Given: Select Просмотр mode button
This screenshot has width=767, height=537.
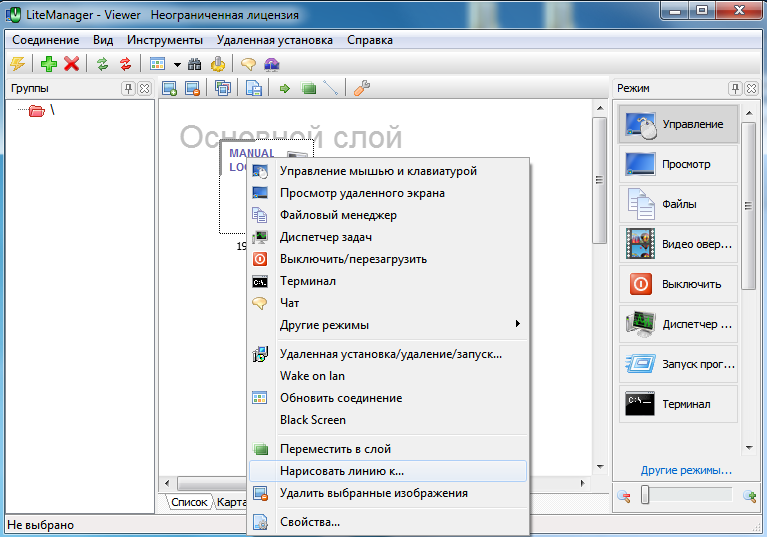Looking at the screenshot, I should [678, 164].
